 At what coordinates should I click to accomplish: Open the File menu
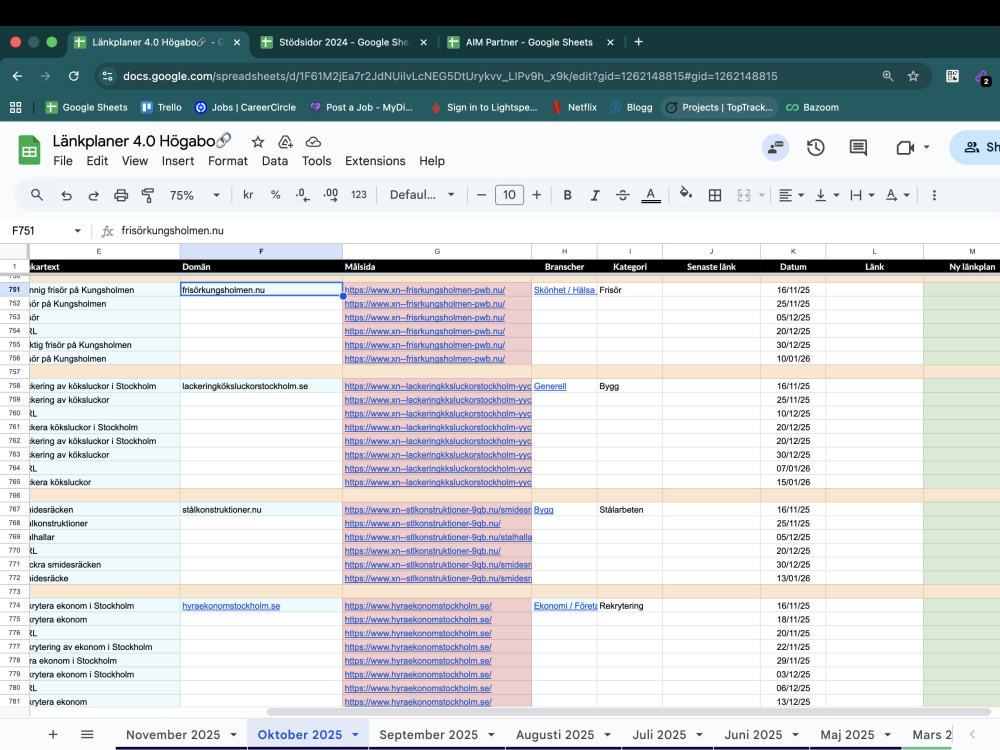(62, 161)
